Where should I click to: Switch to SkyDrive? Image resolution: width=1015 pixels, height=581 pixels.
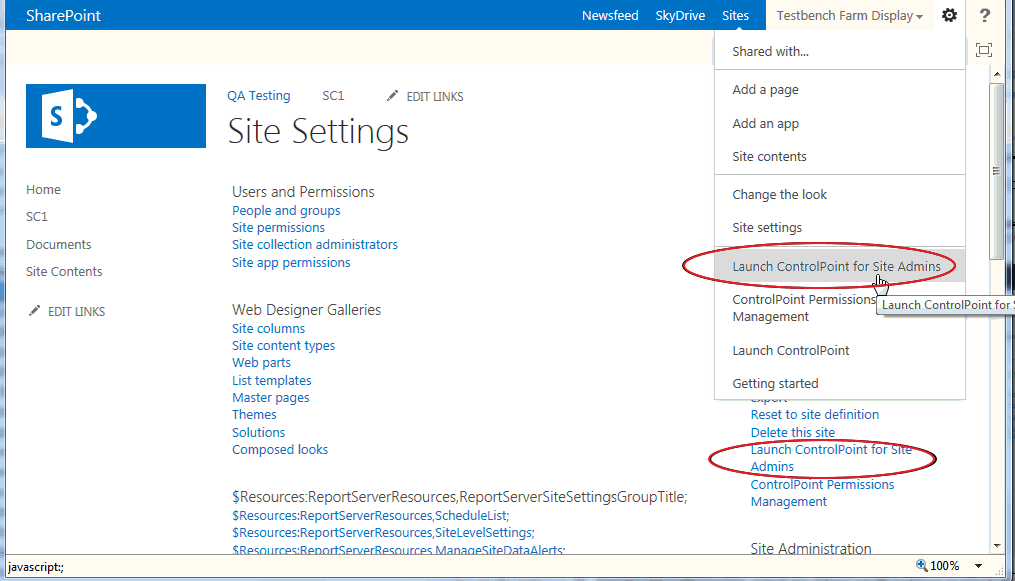tap(680, 15)
